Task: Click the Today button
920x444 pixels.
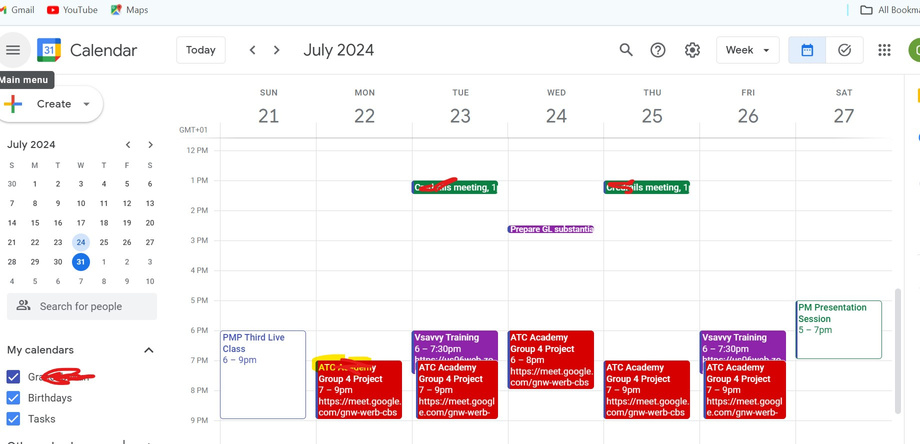Action: [x=201, y=50]
